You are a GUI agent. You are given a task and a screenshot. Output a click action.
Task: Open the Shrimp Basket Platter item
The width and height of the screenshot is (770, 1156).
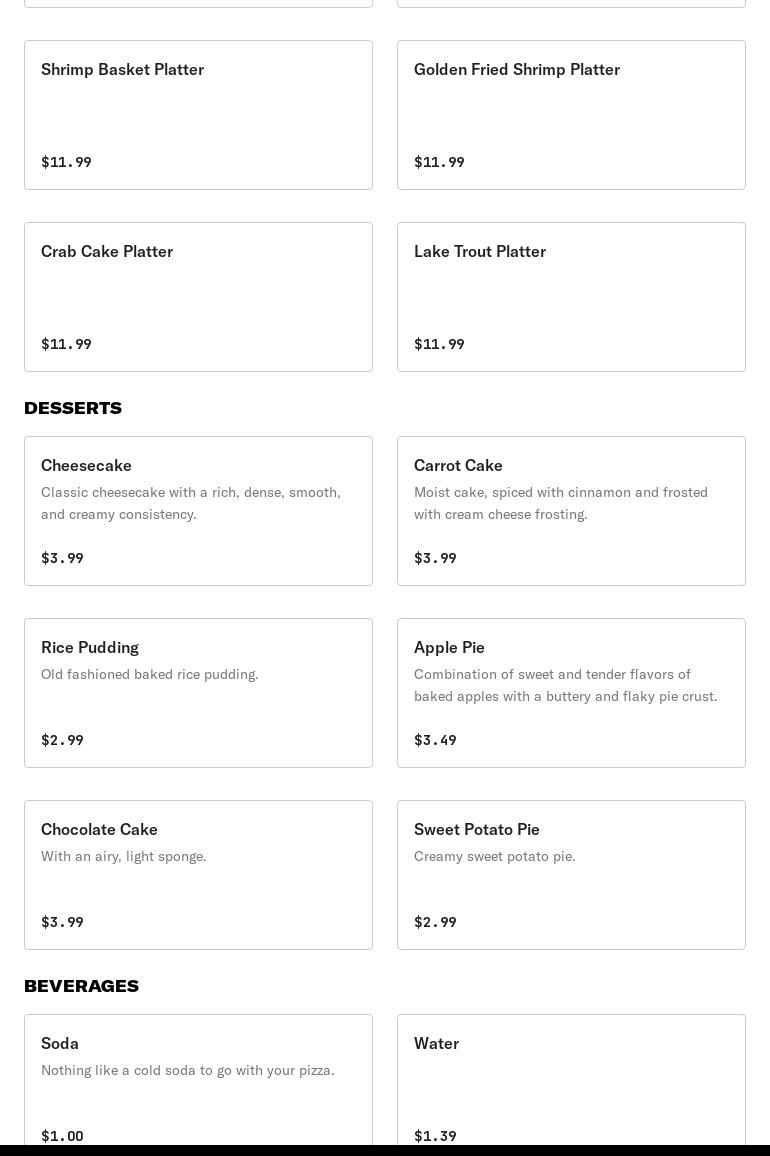(198, 115)
